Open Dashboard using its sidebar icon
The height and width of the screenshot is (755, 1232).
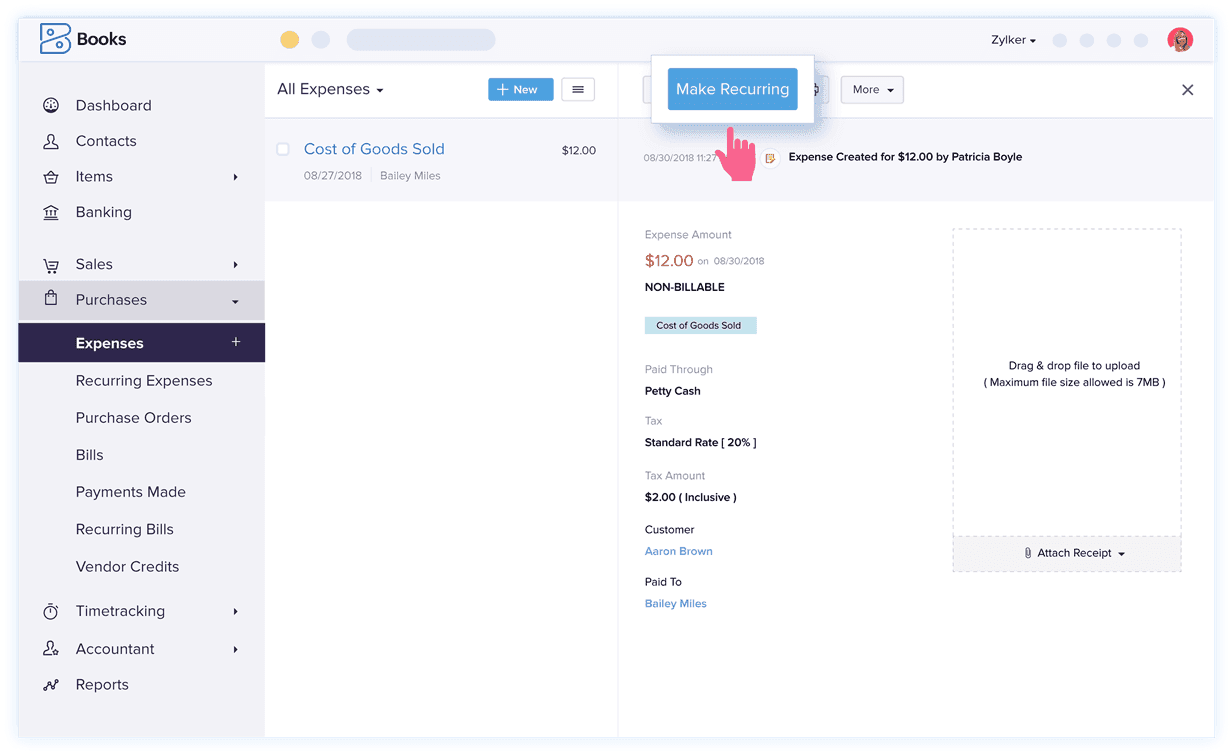[x=52, y=105]
